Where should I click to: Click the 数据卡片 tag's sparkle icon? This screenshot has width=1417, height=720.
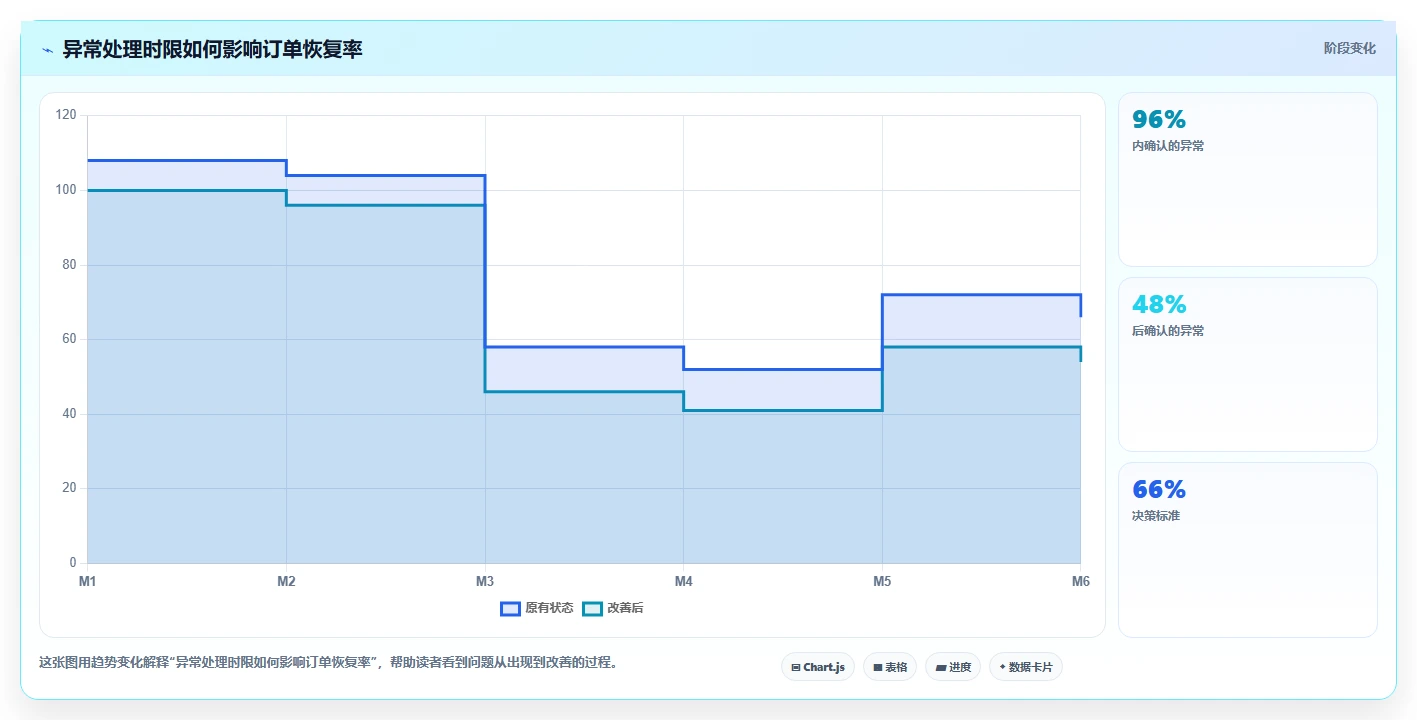click(x=1002, y=667)
